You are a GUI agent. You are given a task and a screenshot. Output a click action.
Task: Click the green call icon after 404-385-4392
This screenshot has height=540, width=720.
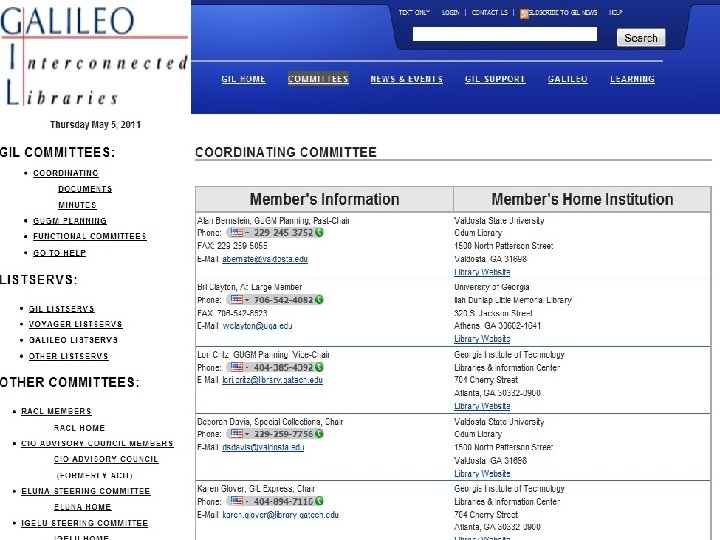point(319,367)
